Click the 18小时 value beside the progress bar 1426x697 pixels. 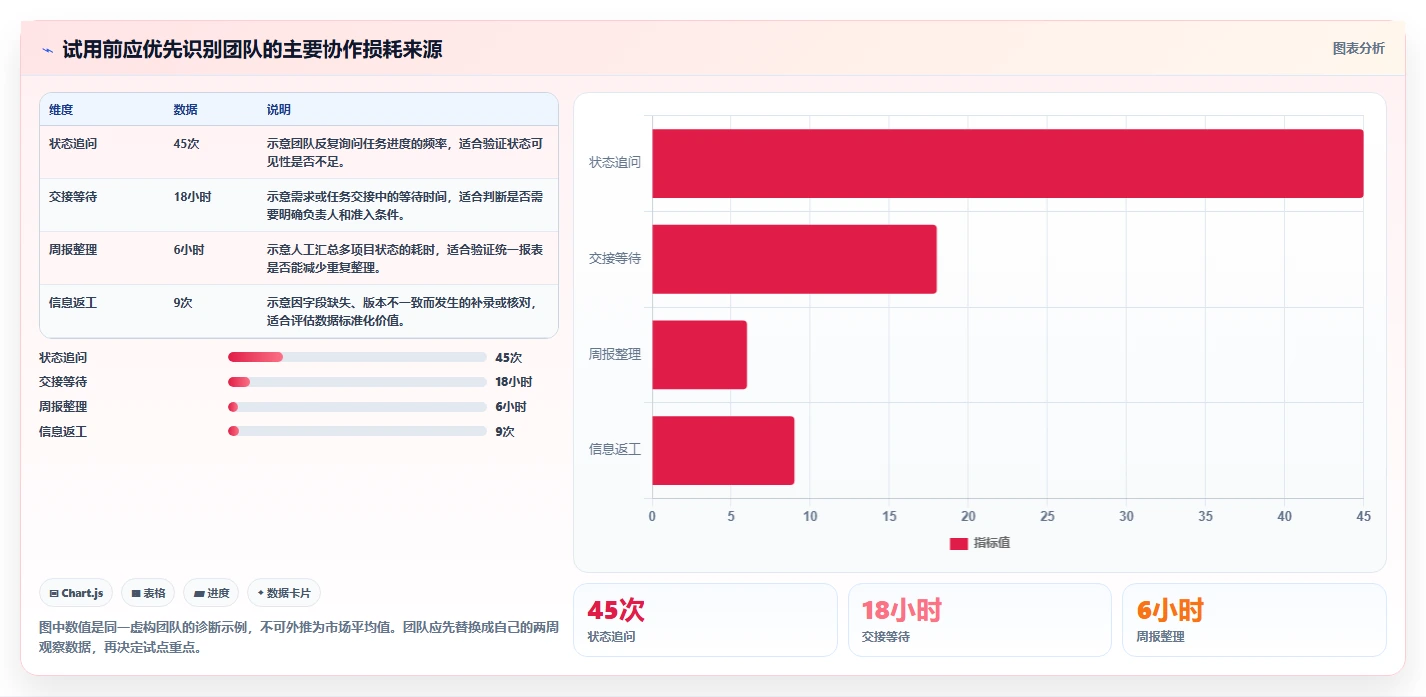coord(514,382)
